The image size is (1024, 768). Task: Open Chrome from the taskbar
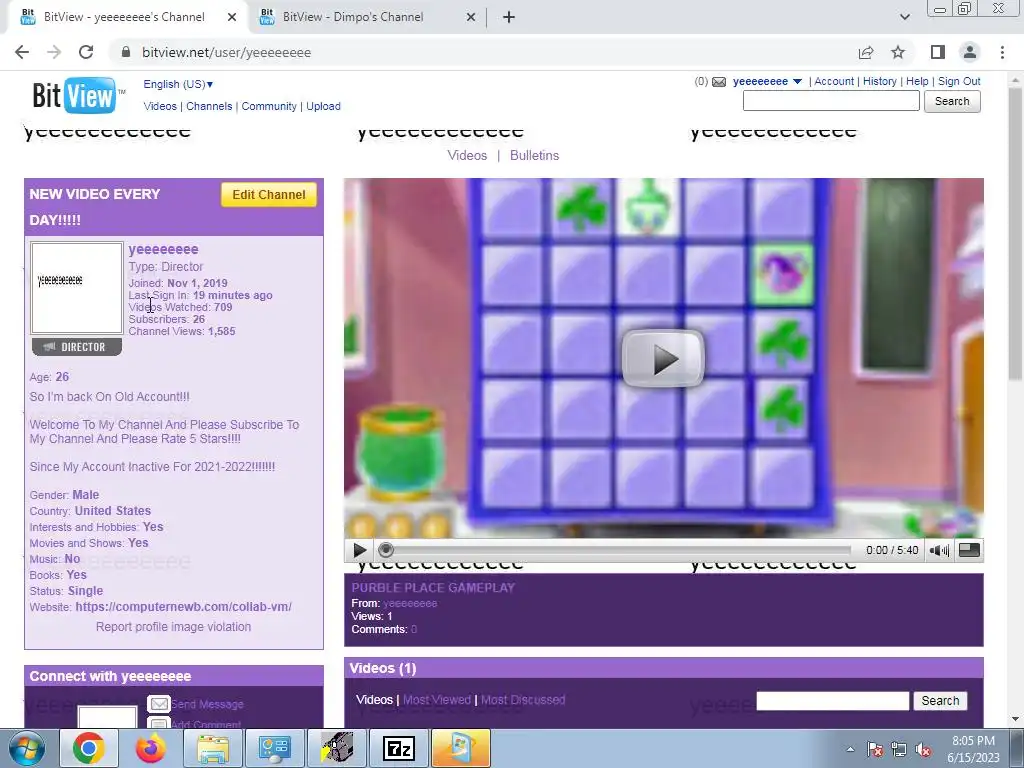click(x=89, y=748)
